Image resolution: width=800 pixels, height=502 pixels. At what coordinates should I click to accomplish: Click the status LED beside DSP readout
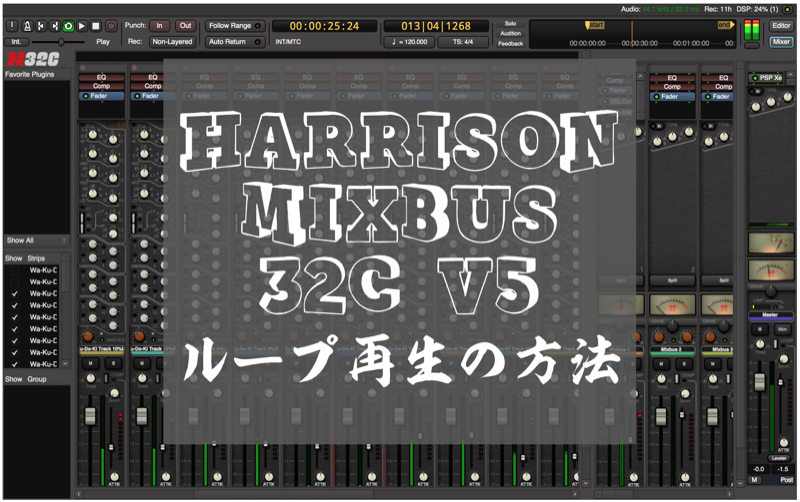pyautogui.click(x=788, y=9)
